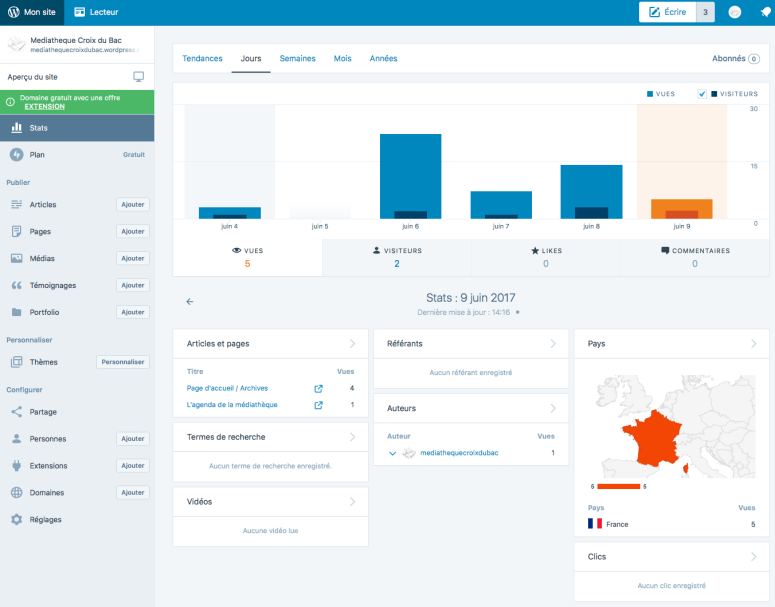775x607 pixels.
Task: Expand the Articles et pages panel chevron
Action: click(x=351, y=344)
